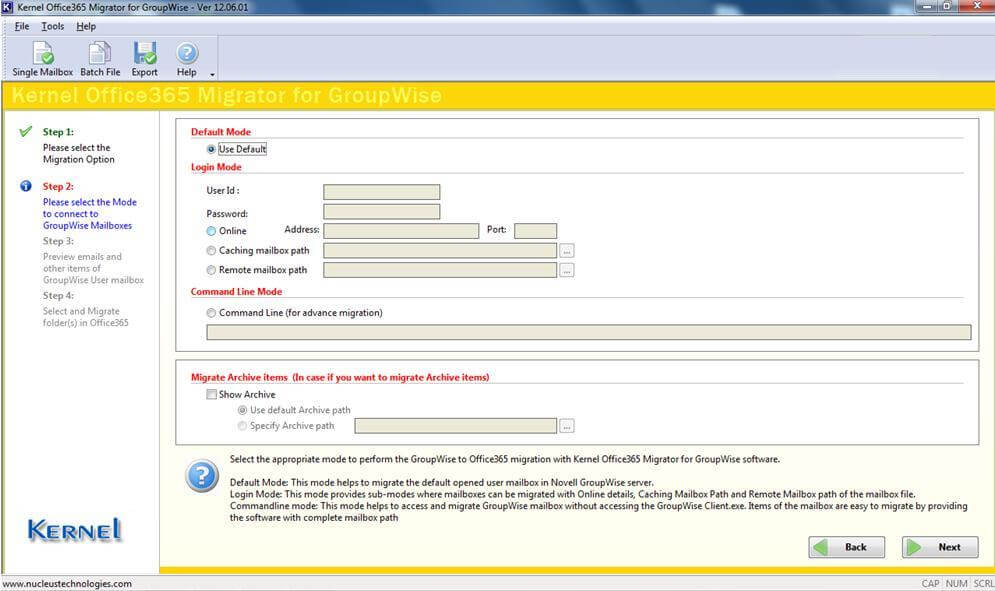Click the www.nucleustechnologies.com status bar text

tap(67, 584)
